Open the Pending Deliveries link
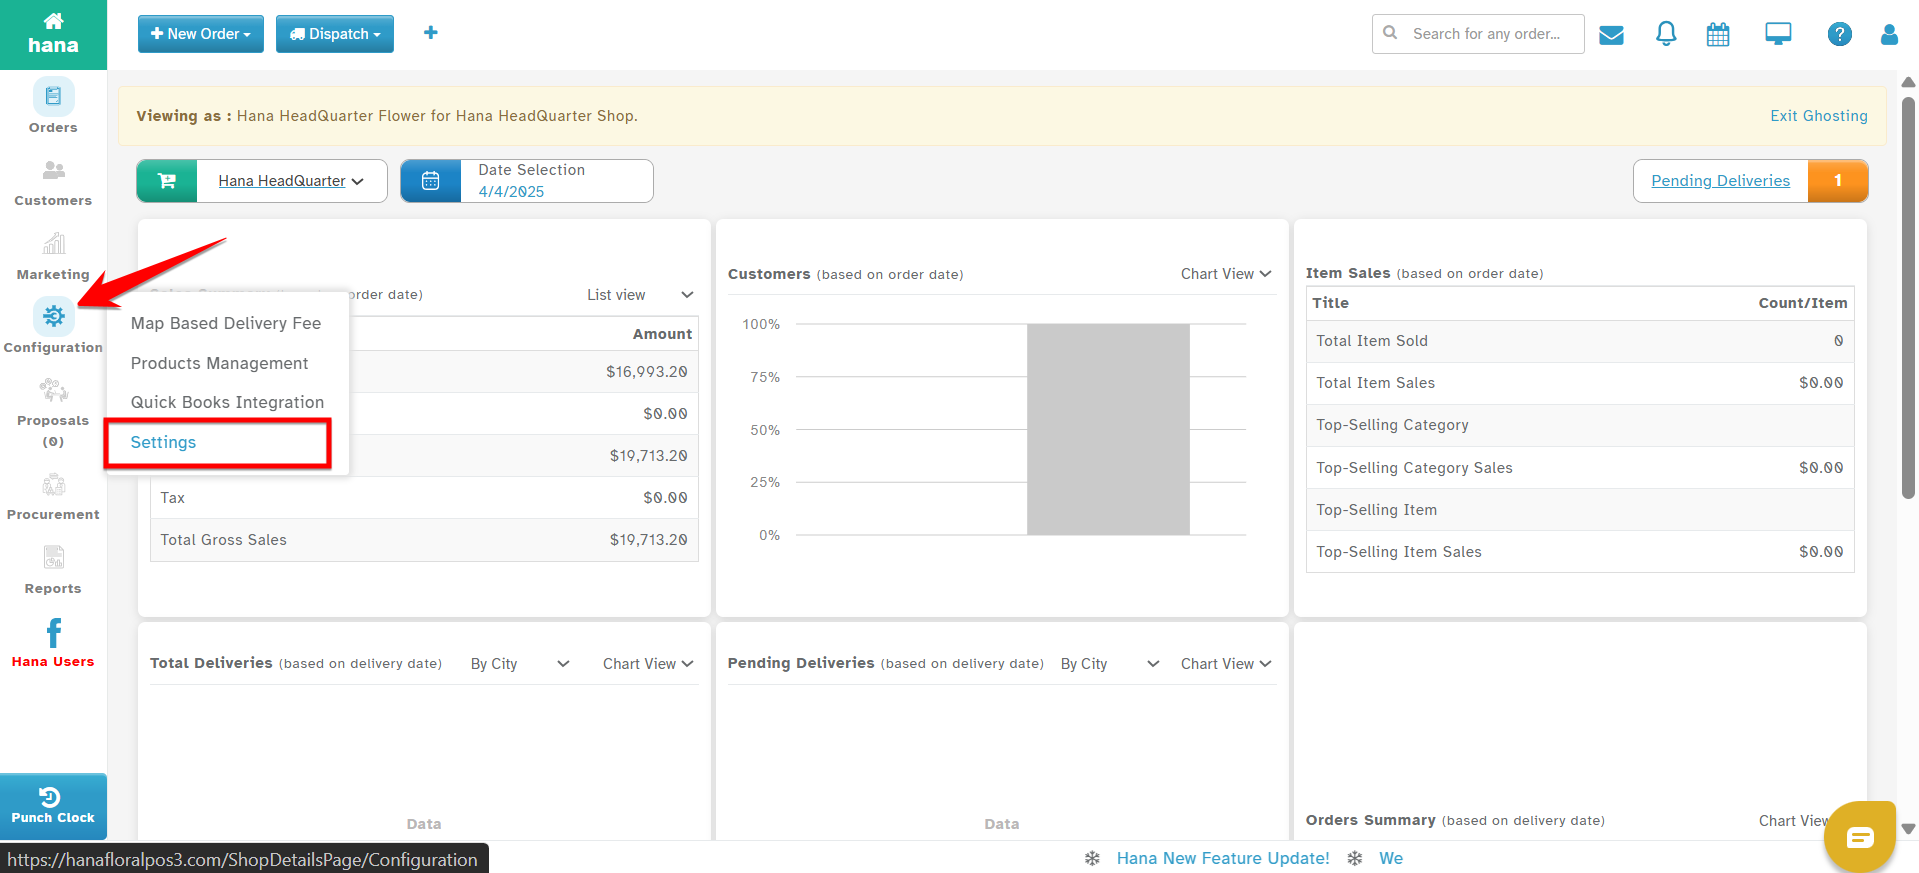The width and height of the screenshot is (1919, 873). click(x=1720, y=181)
